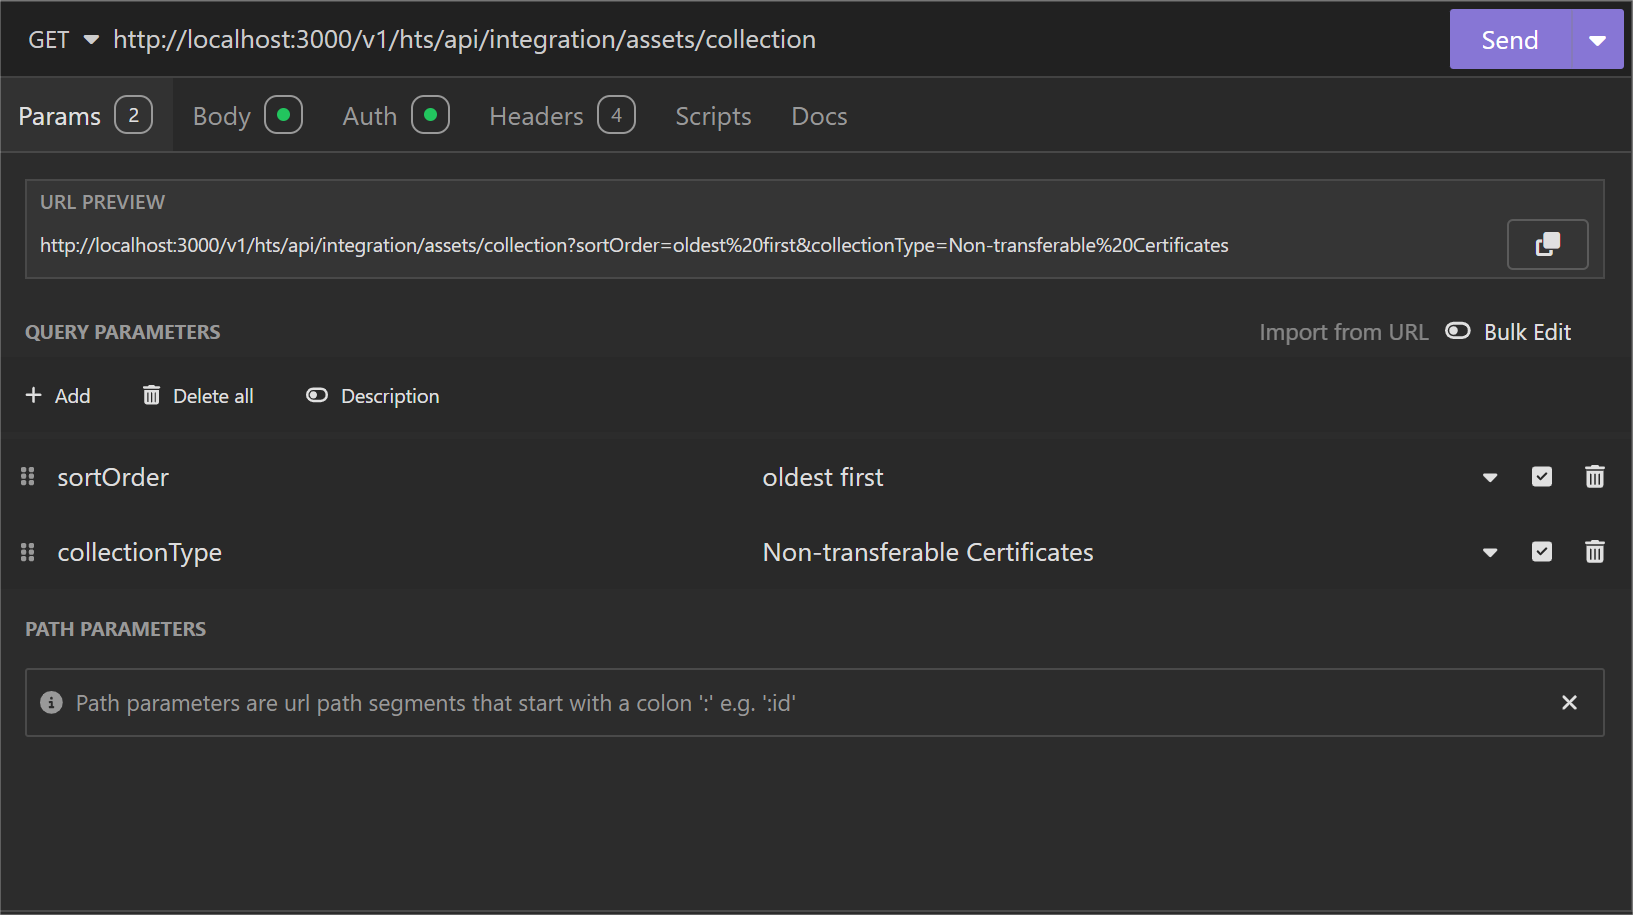Delete the collectionType query parameter
The height and width of the screenshot is (915, 1633).
click(x=1594, y=551)
